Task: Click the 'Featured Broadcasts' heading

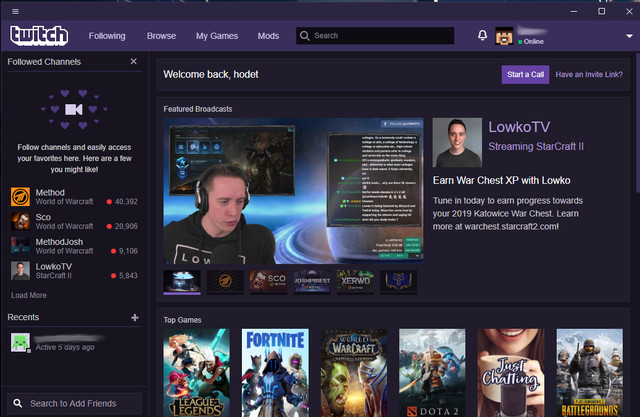Action: [198, 109]
